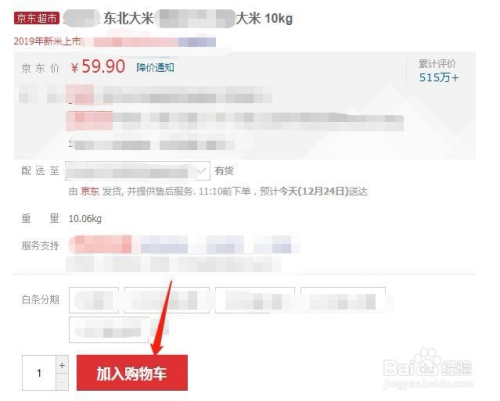The image size is (500, 401).
Task: Add item with 加入购物车 button
Action: (x=132, y=373)
